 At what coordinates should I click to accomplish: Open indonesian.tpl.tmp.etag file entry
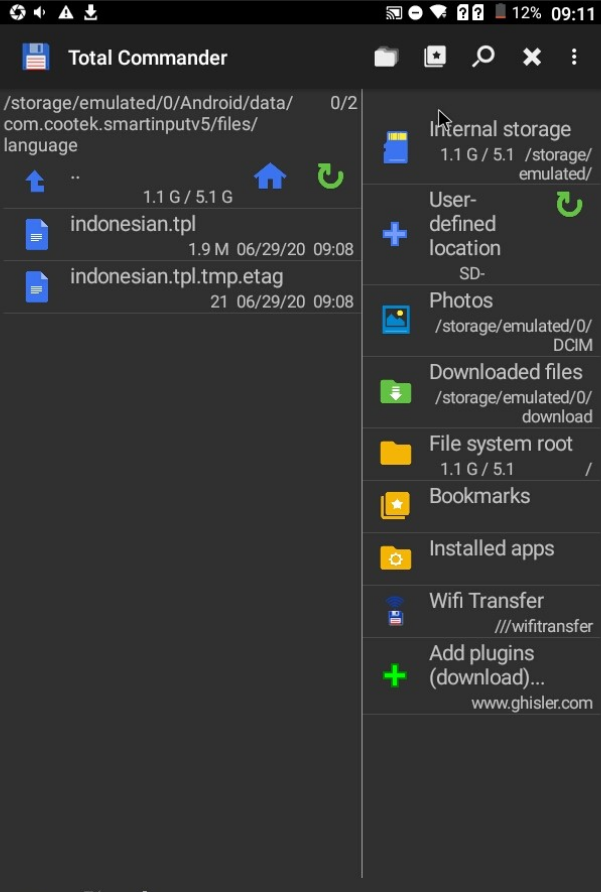click(182, 287)
